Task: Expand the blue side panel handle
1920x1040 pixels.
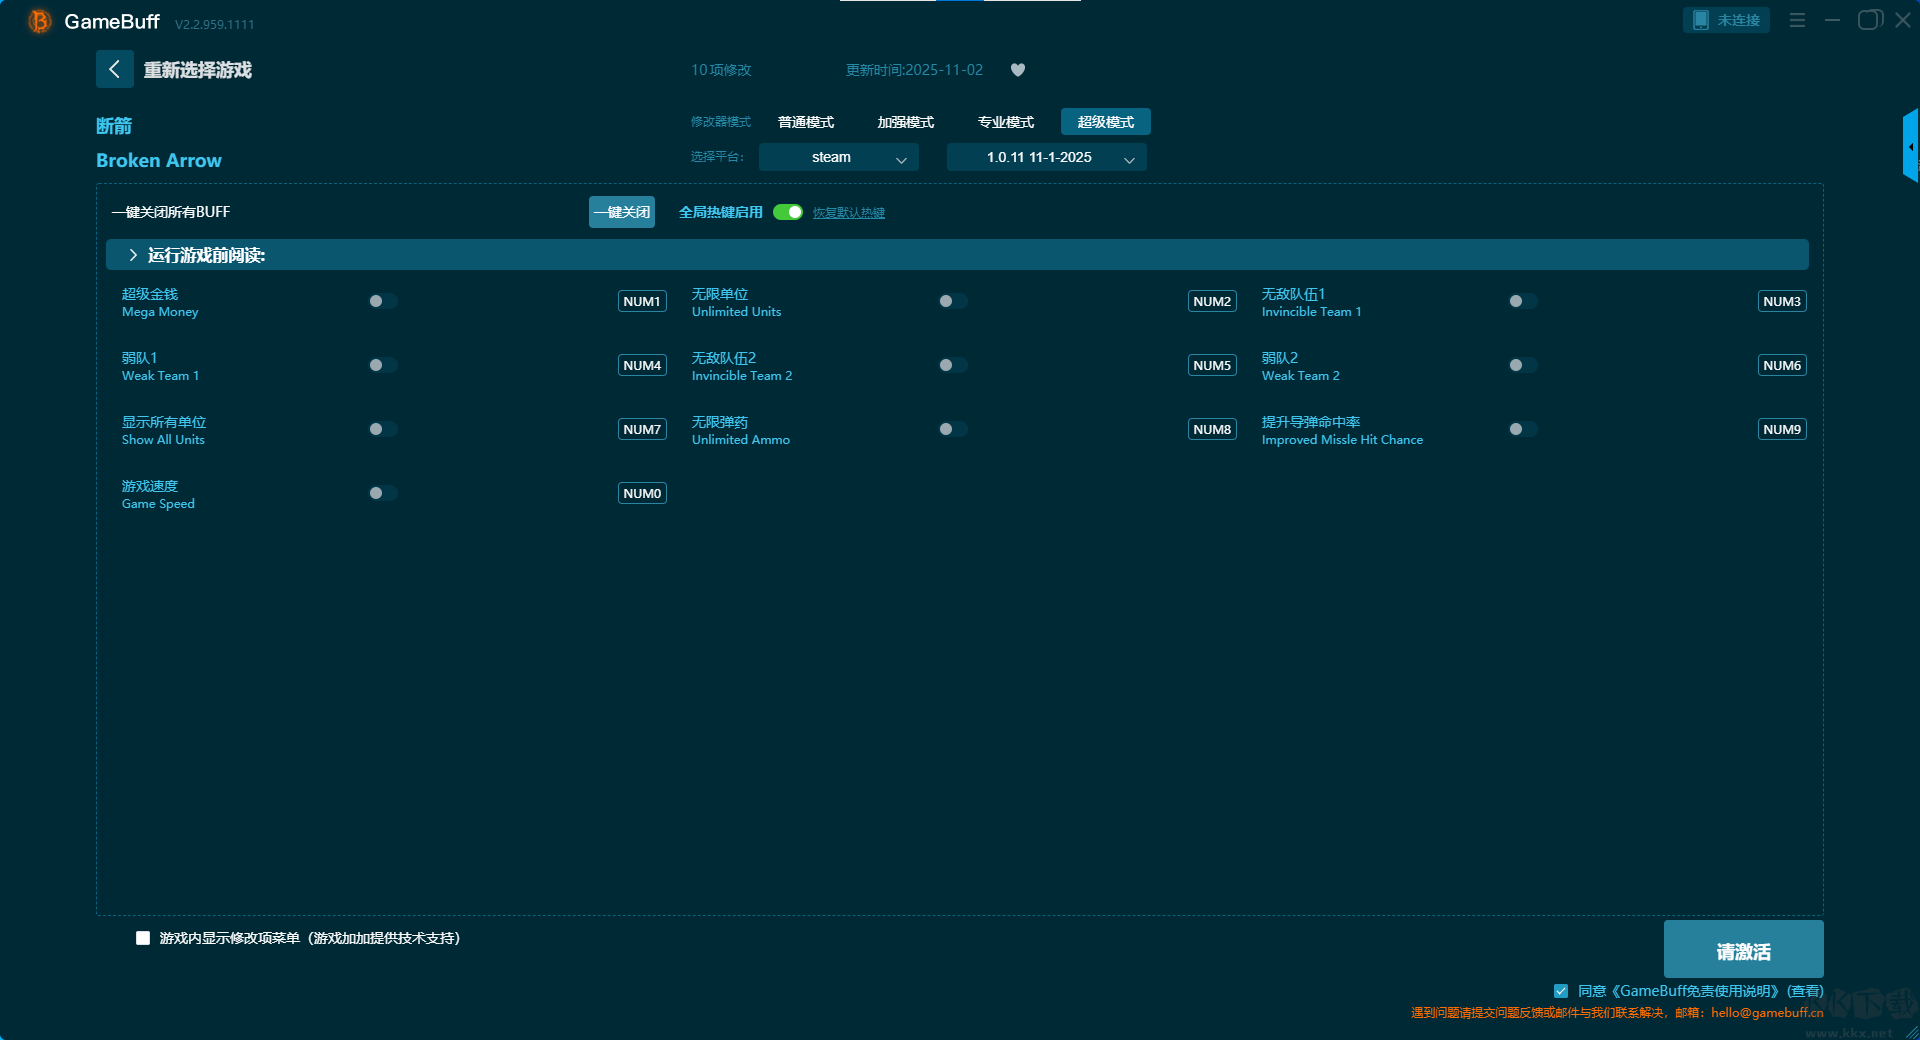Action: 1910,147
